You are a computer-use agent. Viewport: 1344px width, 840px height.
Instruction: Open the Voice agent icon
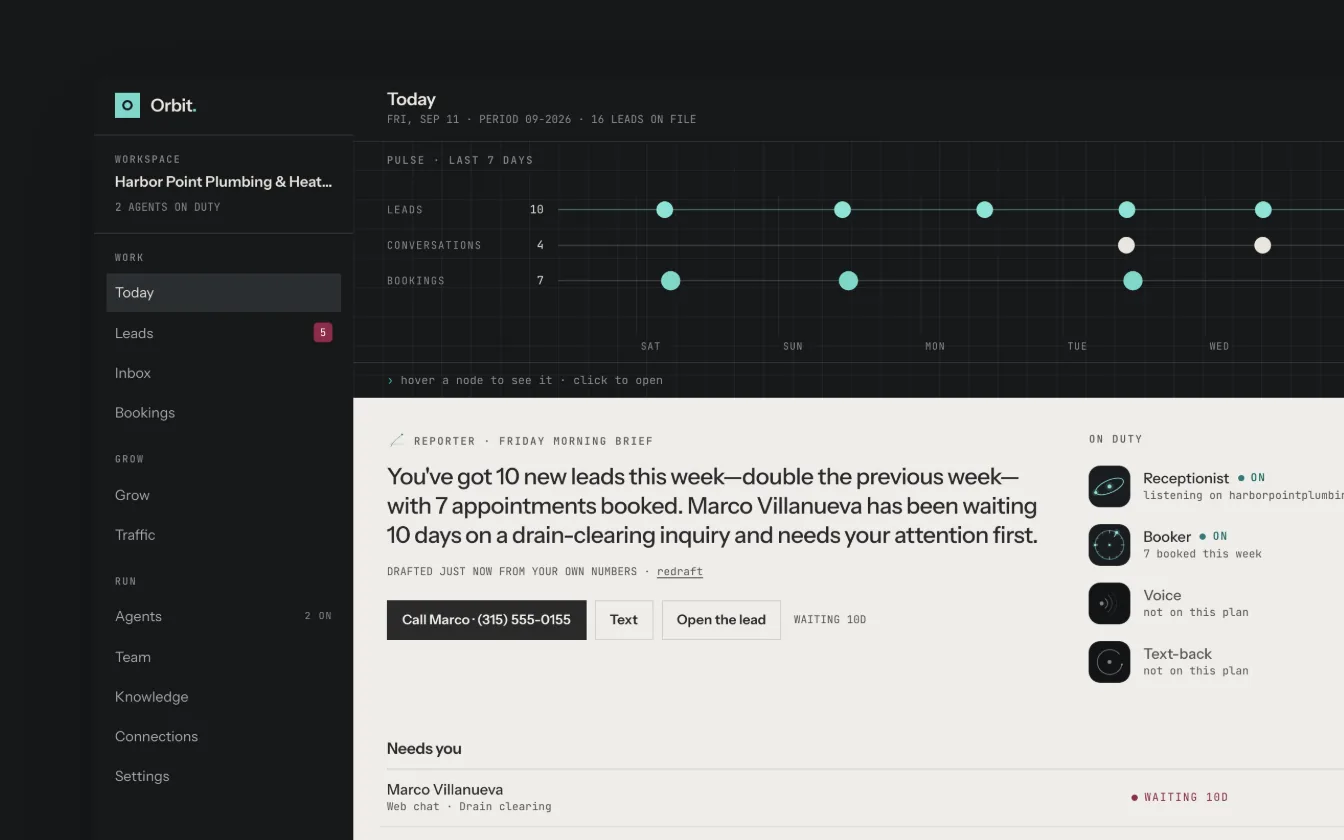(x=1109, y=603)
